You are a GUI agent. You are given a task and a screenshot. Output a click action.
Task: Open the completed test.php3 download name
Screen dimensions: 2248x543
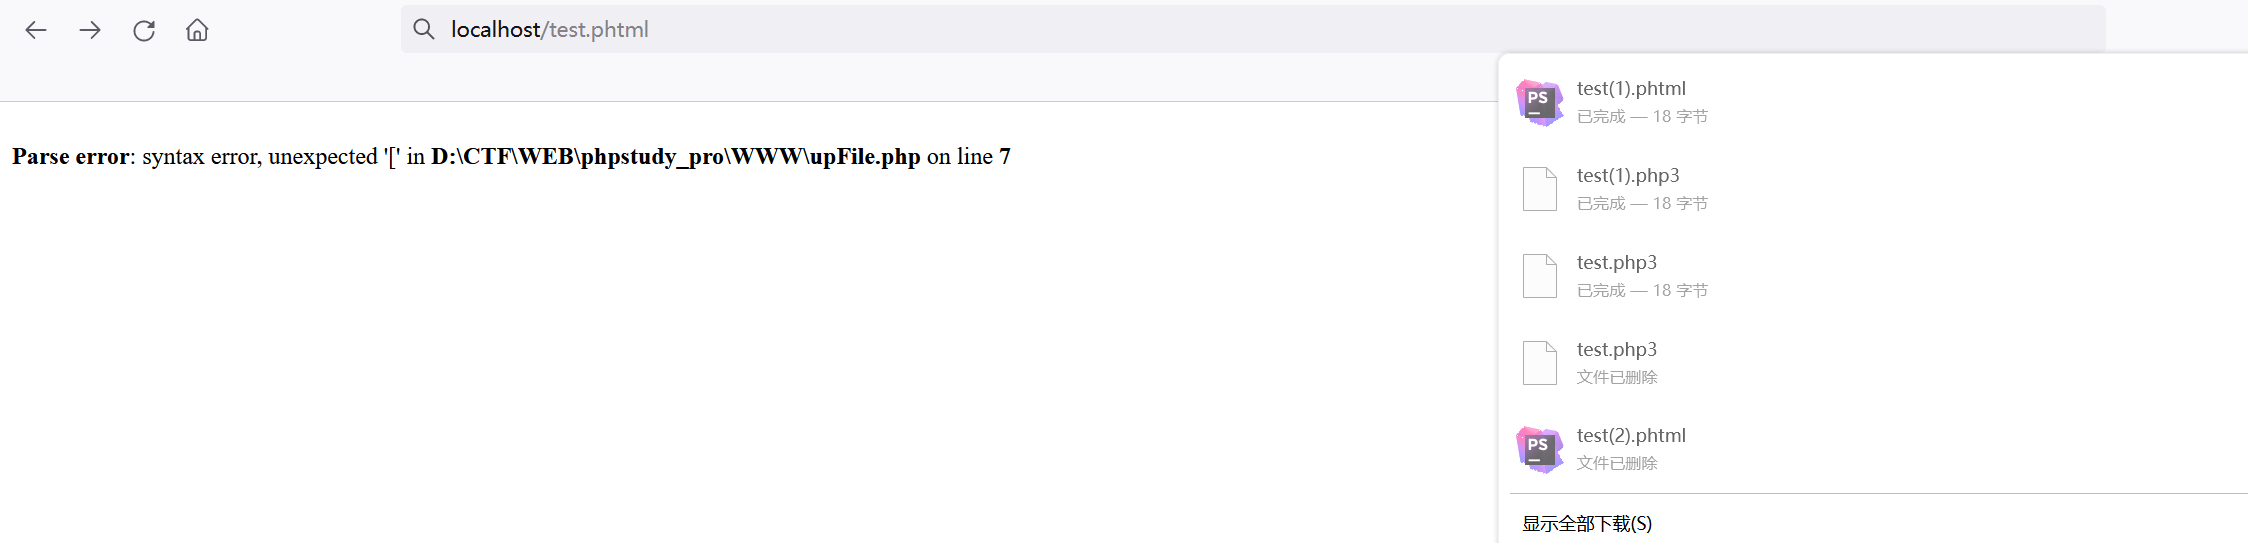(1617, 263)
